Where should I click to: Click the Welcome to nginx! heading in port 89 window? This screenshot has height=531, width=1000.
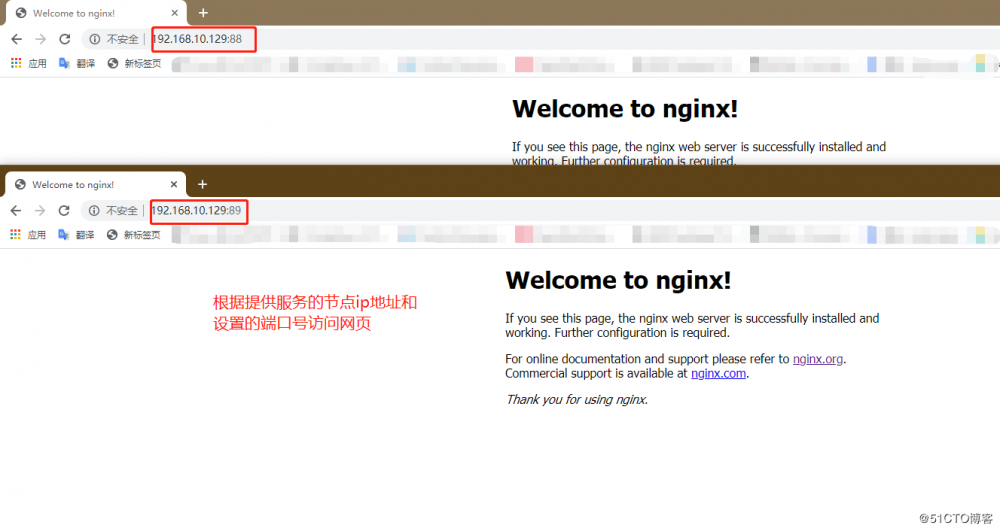click(x=618, y=280)
